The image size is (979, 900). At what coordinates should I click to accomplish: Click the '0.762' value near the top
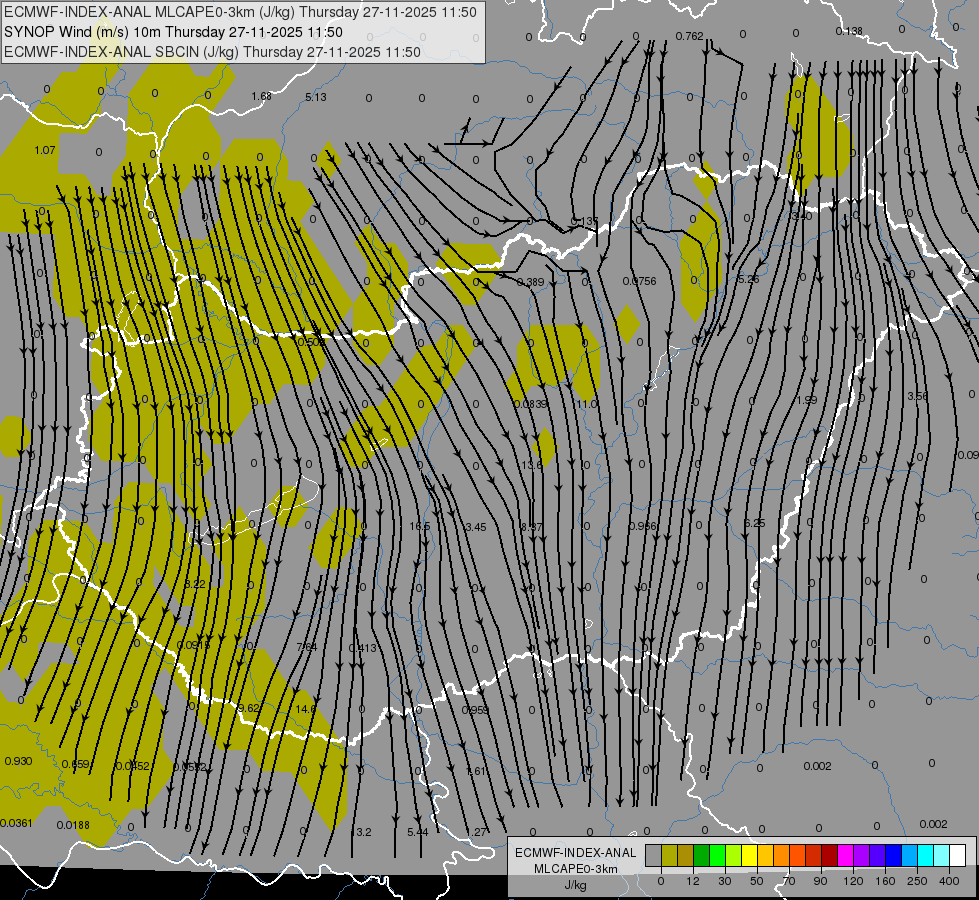tap(689, 36)
